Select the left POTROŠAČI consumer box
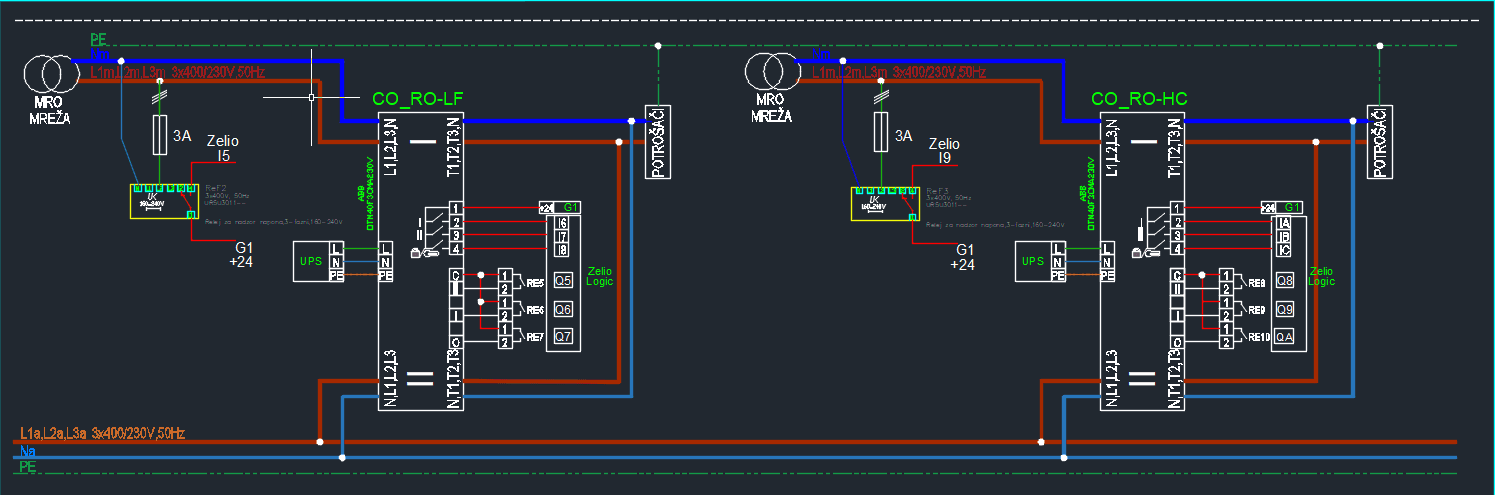The image size is (1495, 495). [657, 142]
